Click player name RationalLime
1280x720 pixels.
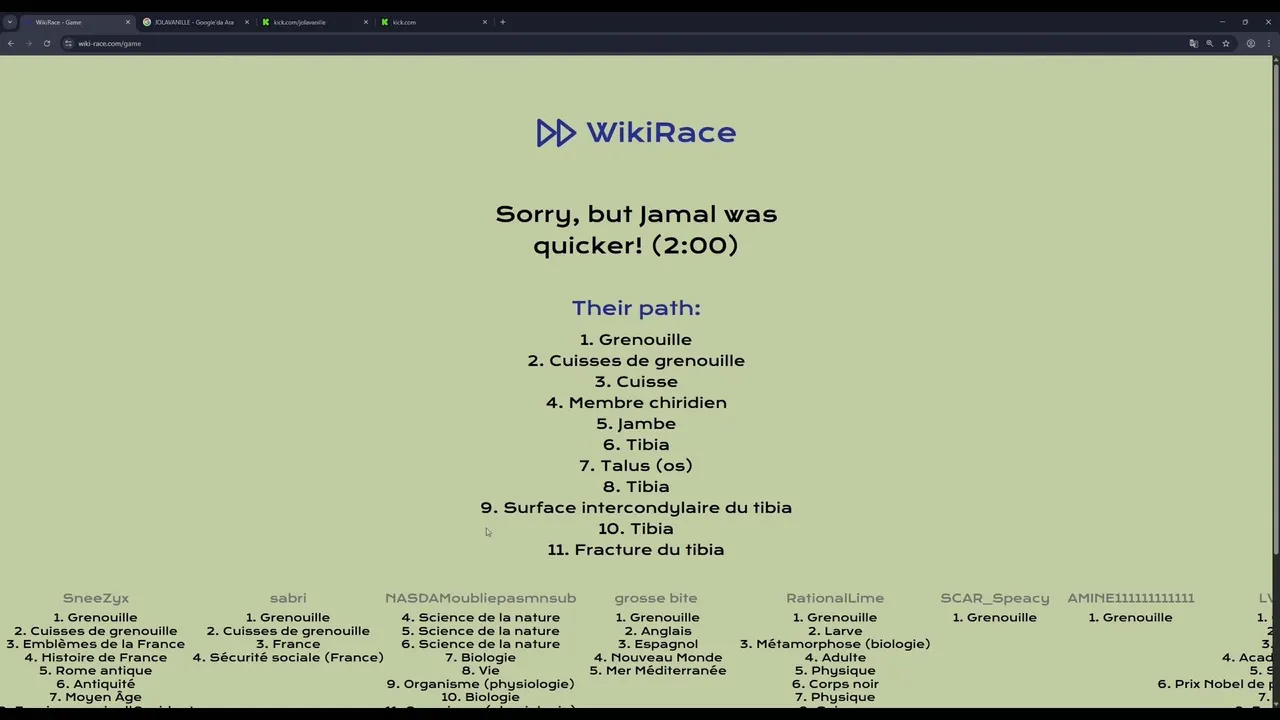pyautogui.click(x=835, y=598)
